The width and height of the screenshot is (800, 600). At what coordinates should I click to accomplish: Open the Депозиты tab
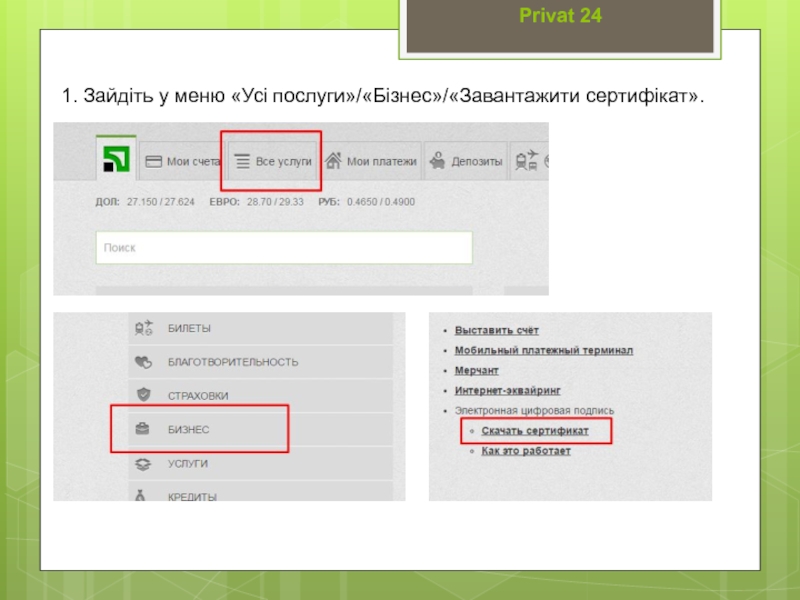coord(466,161)
